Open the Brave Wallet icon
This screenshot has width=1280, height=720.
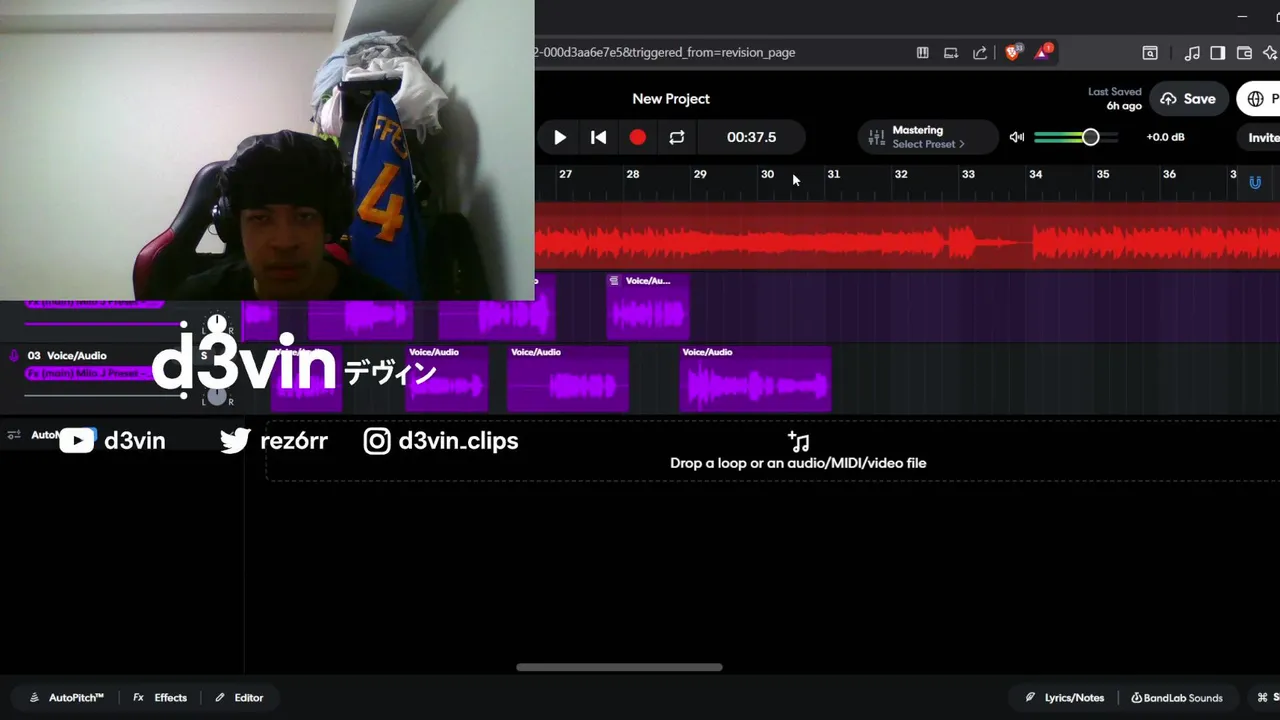1245,53
